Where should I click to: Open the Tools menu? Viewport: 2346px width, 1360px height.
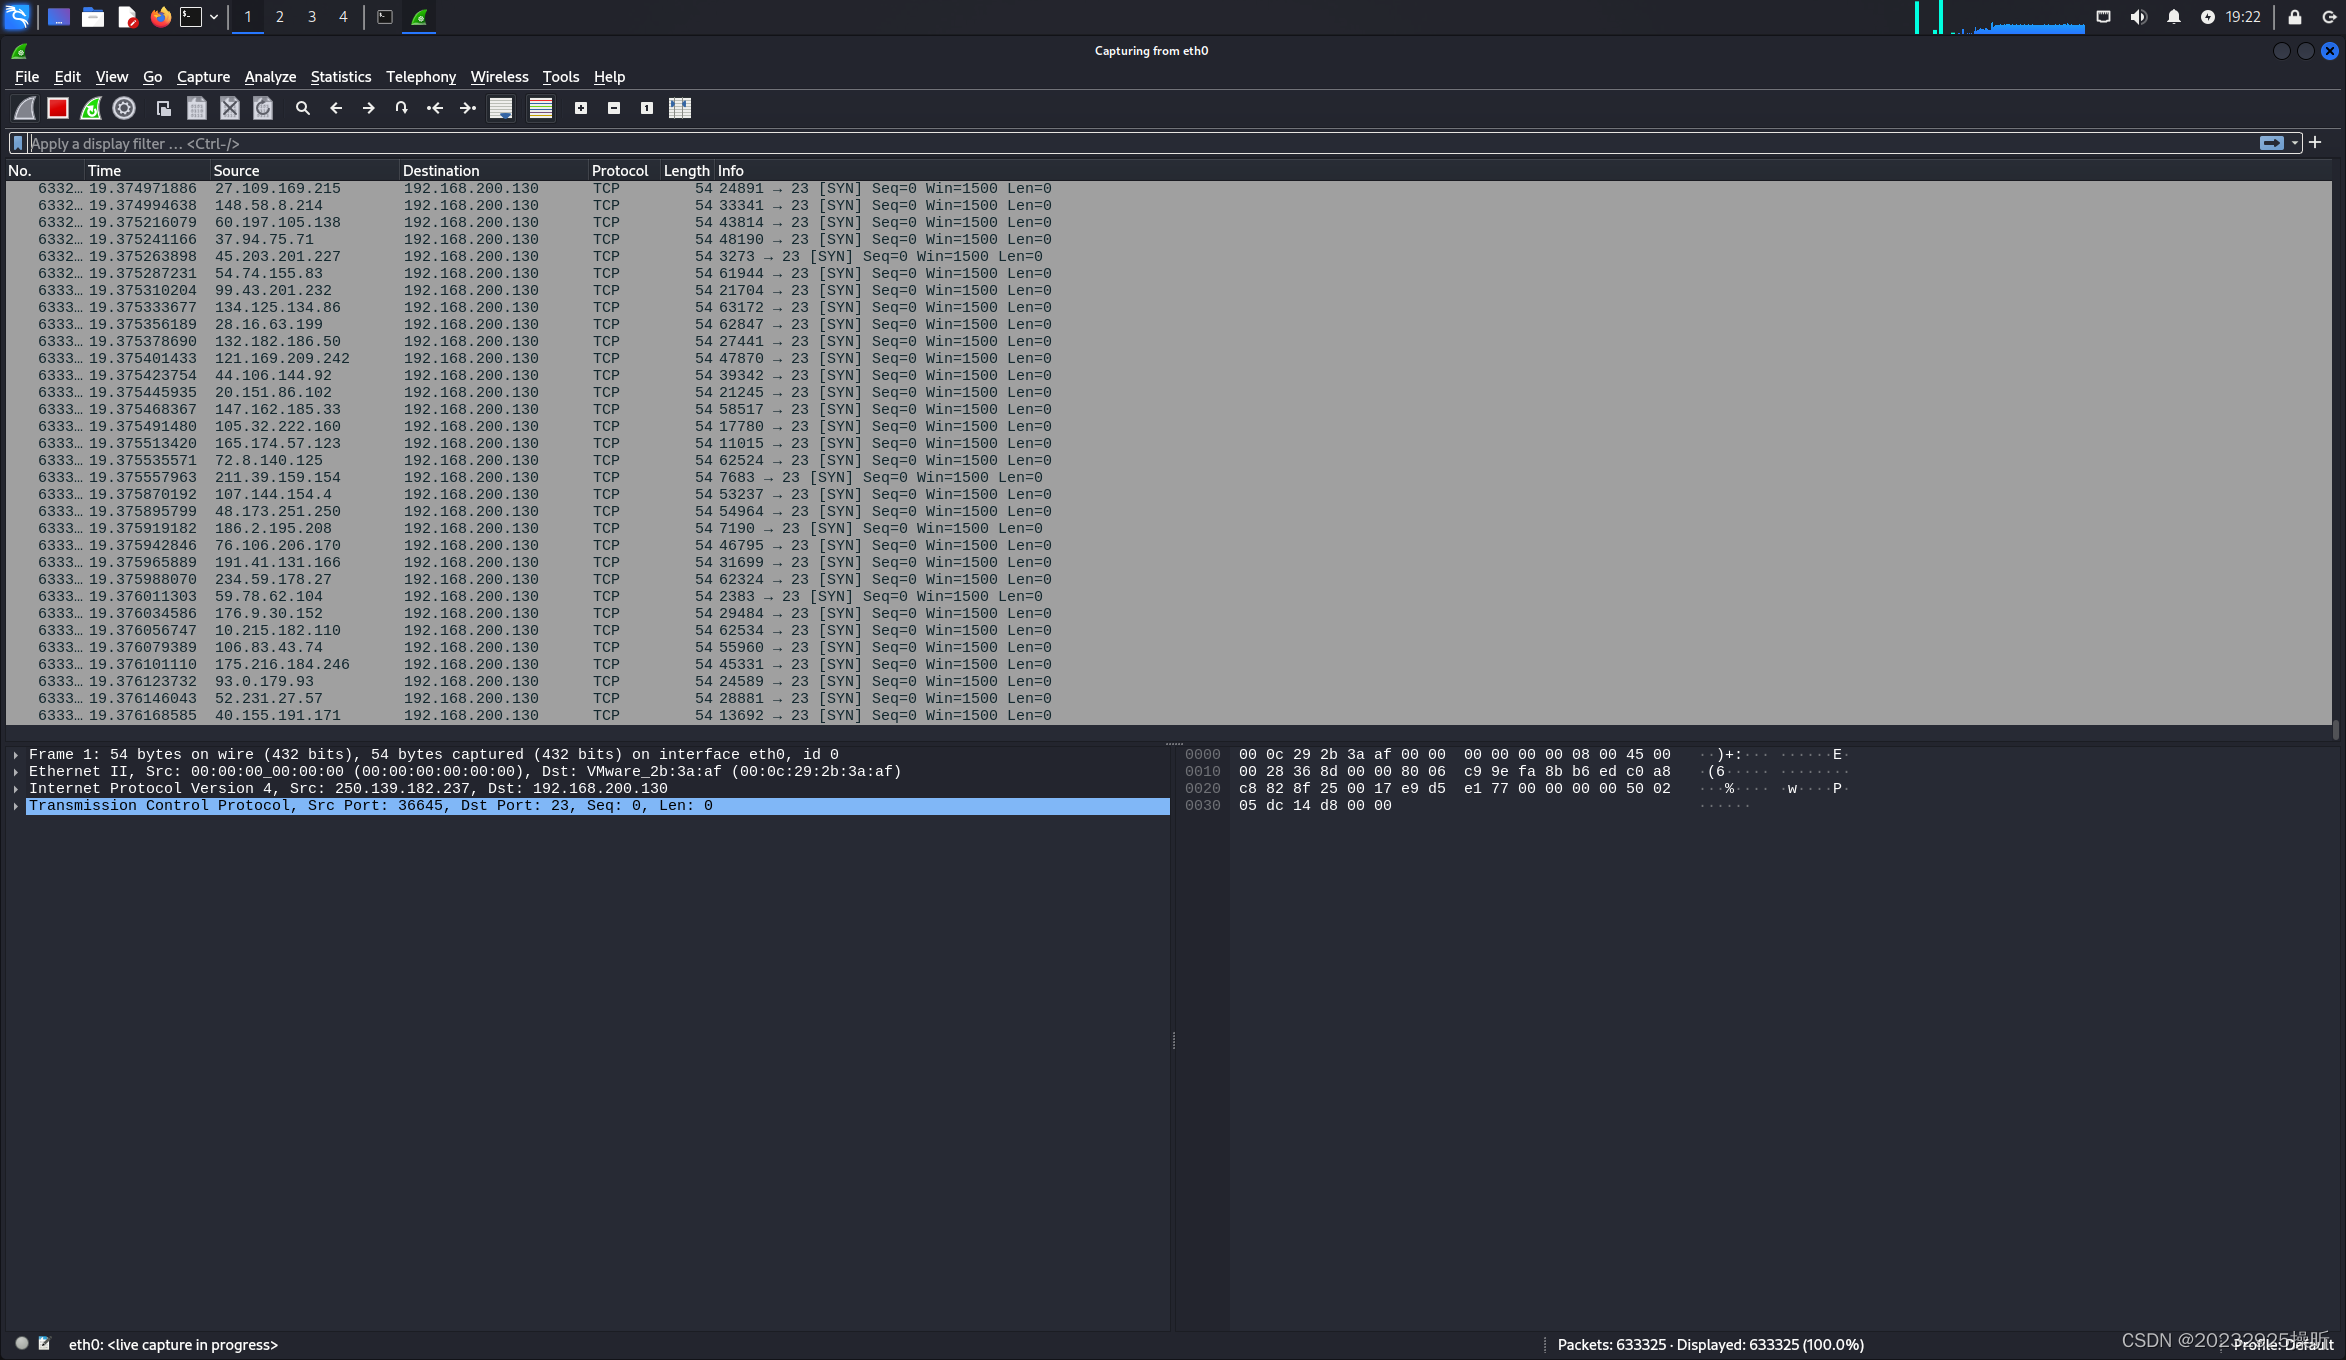tap(561, 77)
